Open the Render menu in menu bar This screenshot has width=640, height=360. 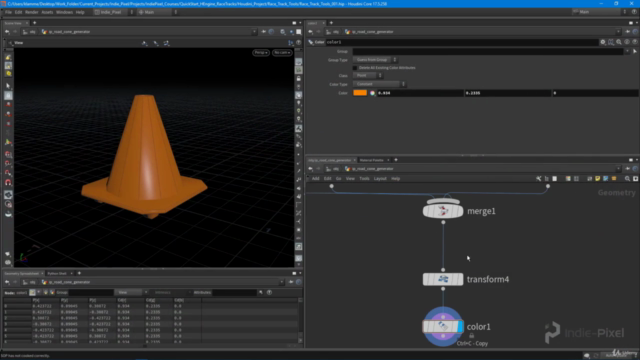(31, 12)
